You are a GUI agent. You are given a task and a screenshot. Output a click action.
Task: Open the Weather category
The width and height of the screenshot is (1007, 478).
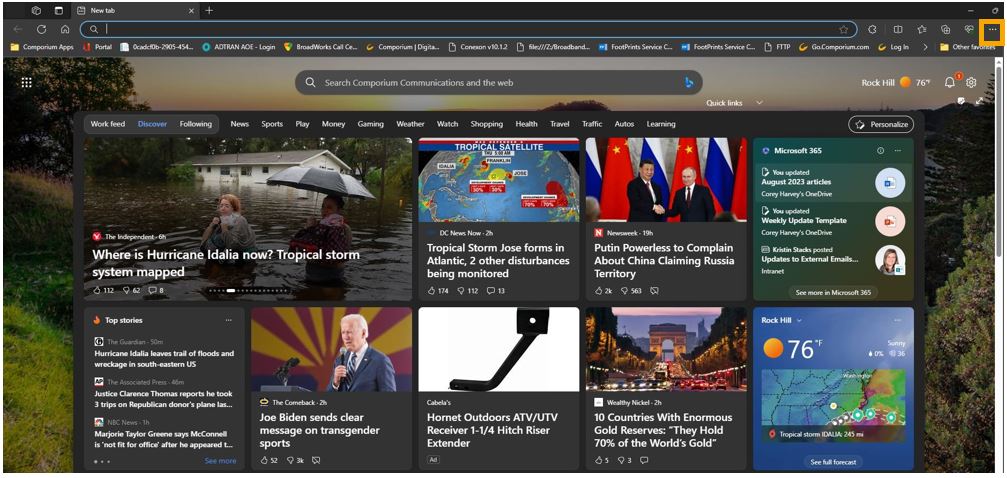[x=410, y=124]
